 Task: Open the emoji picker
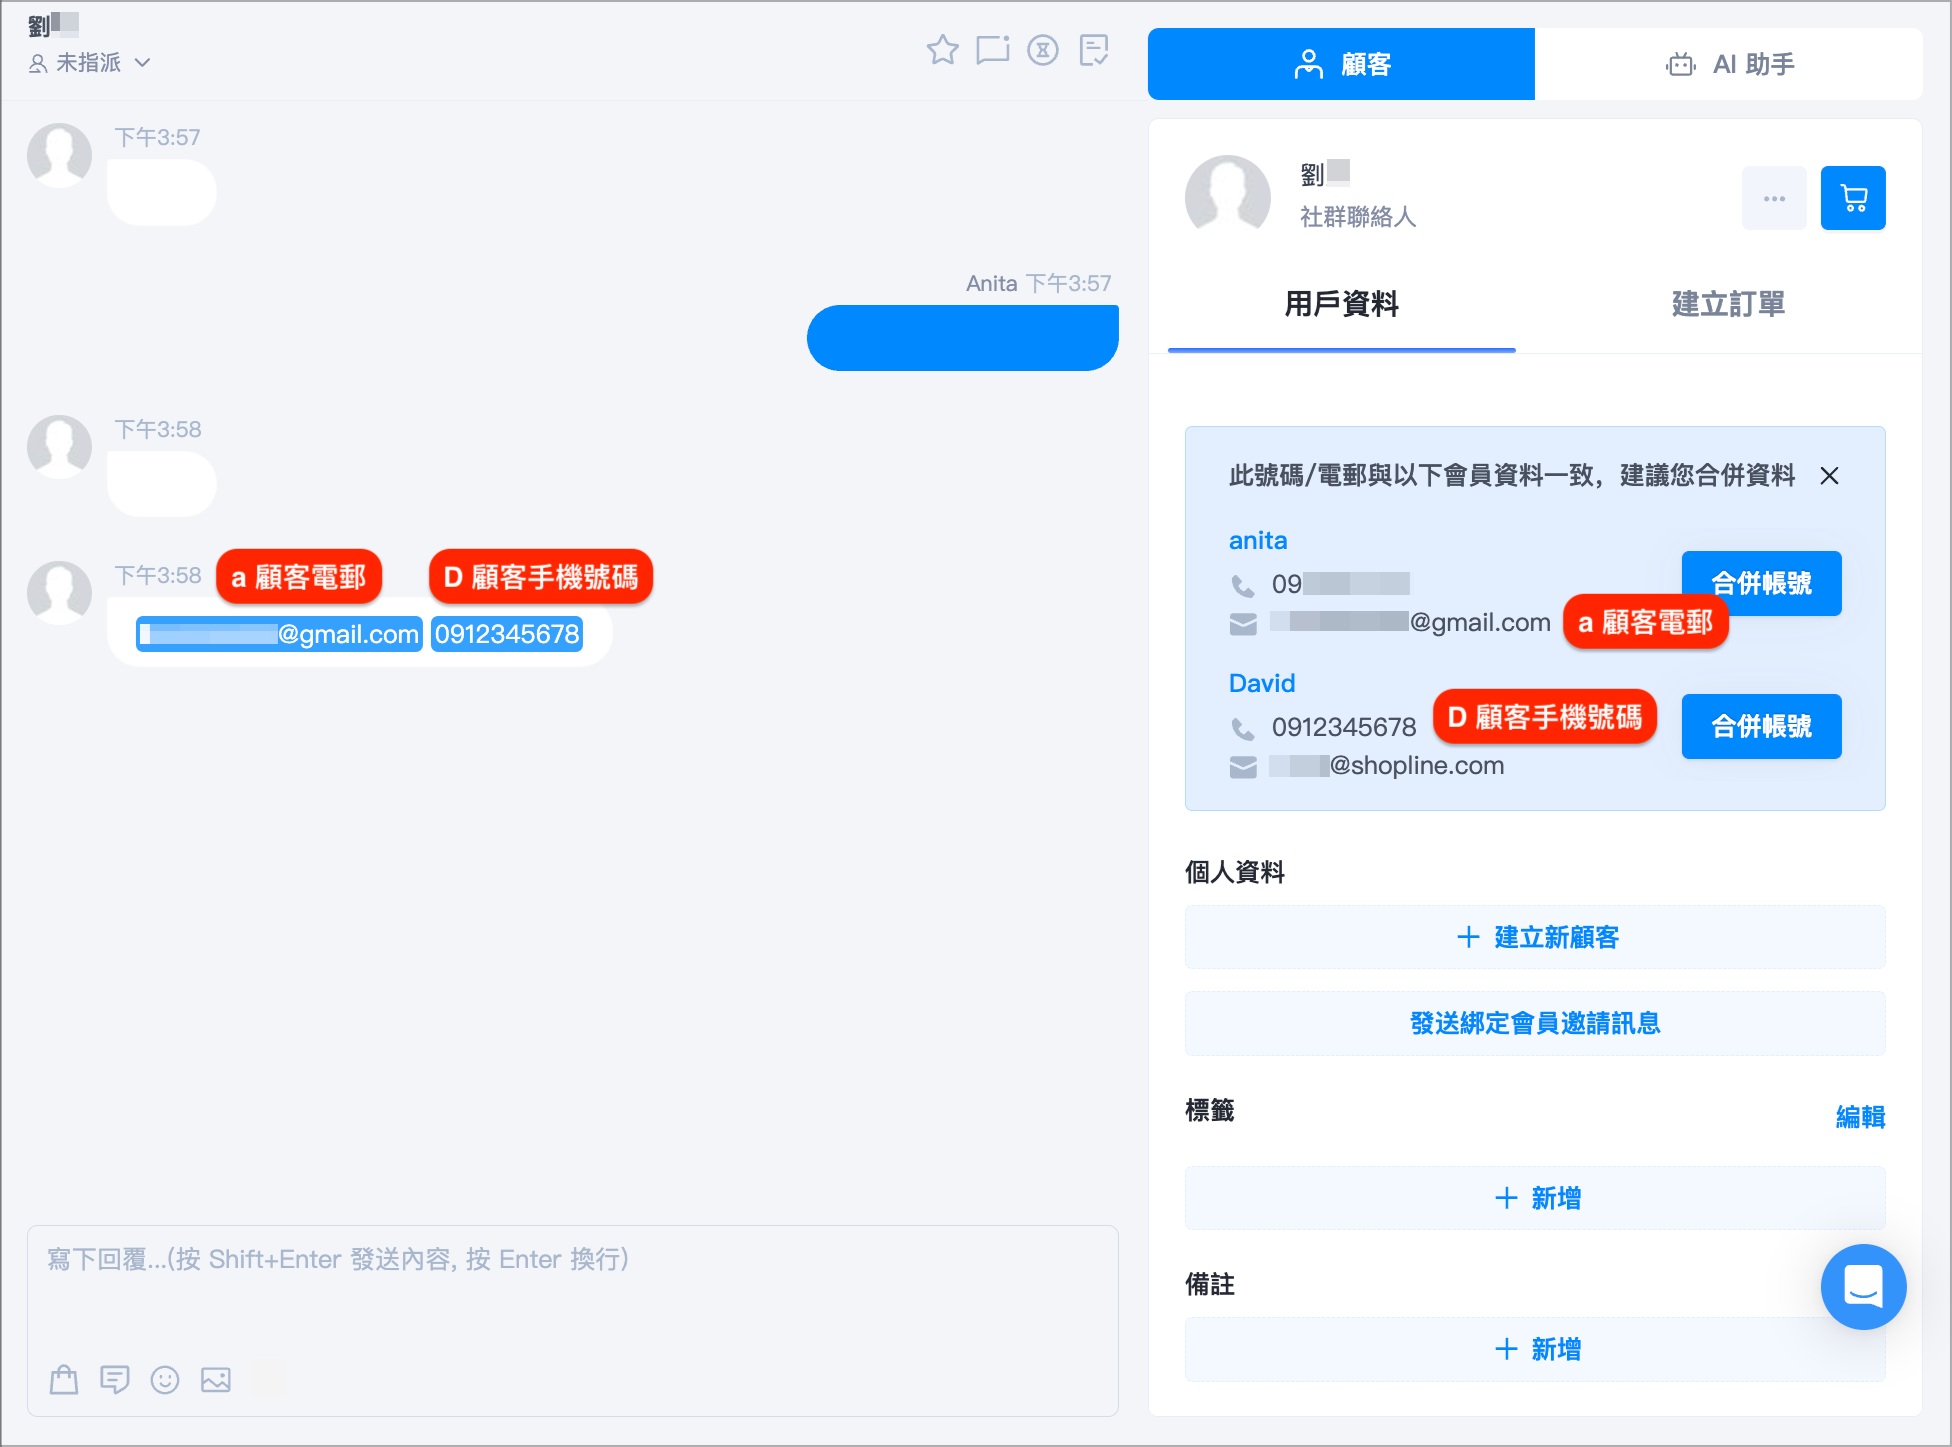coord(165,1380)
